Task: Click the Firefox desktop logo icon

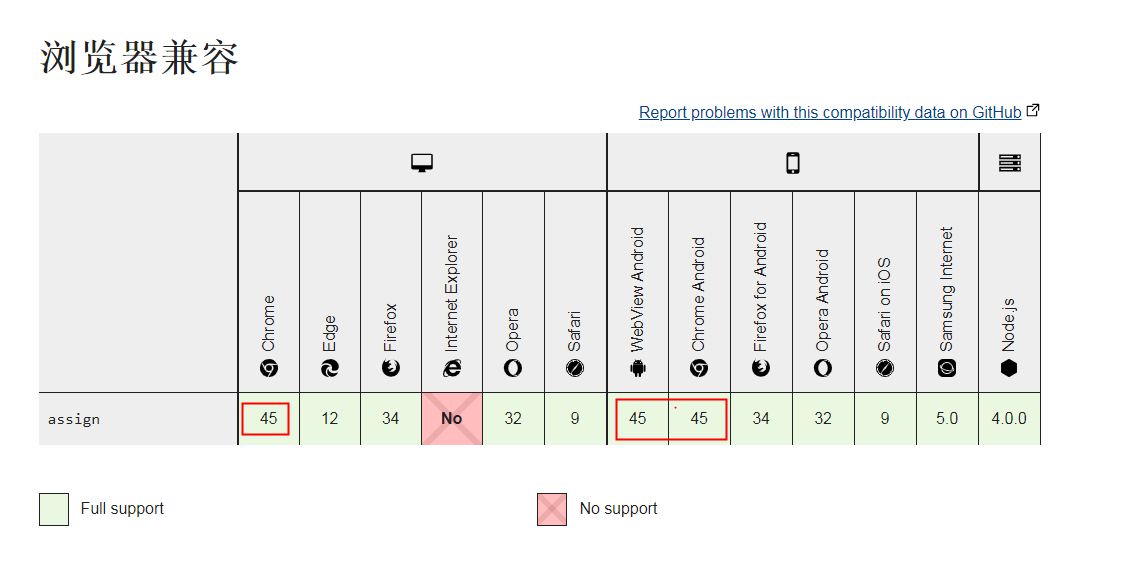Action: pos(391,368)
